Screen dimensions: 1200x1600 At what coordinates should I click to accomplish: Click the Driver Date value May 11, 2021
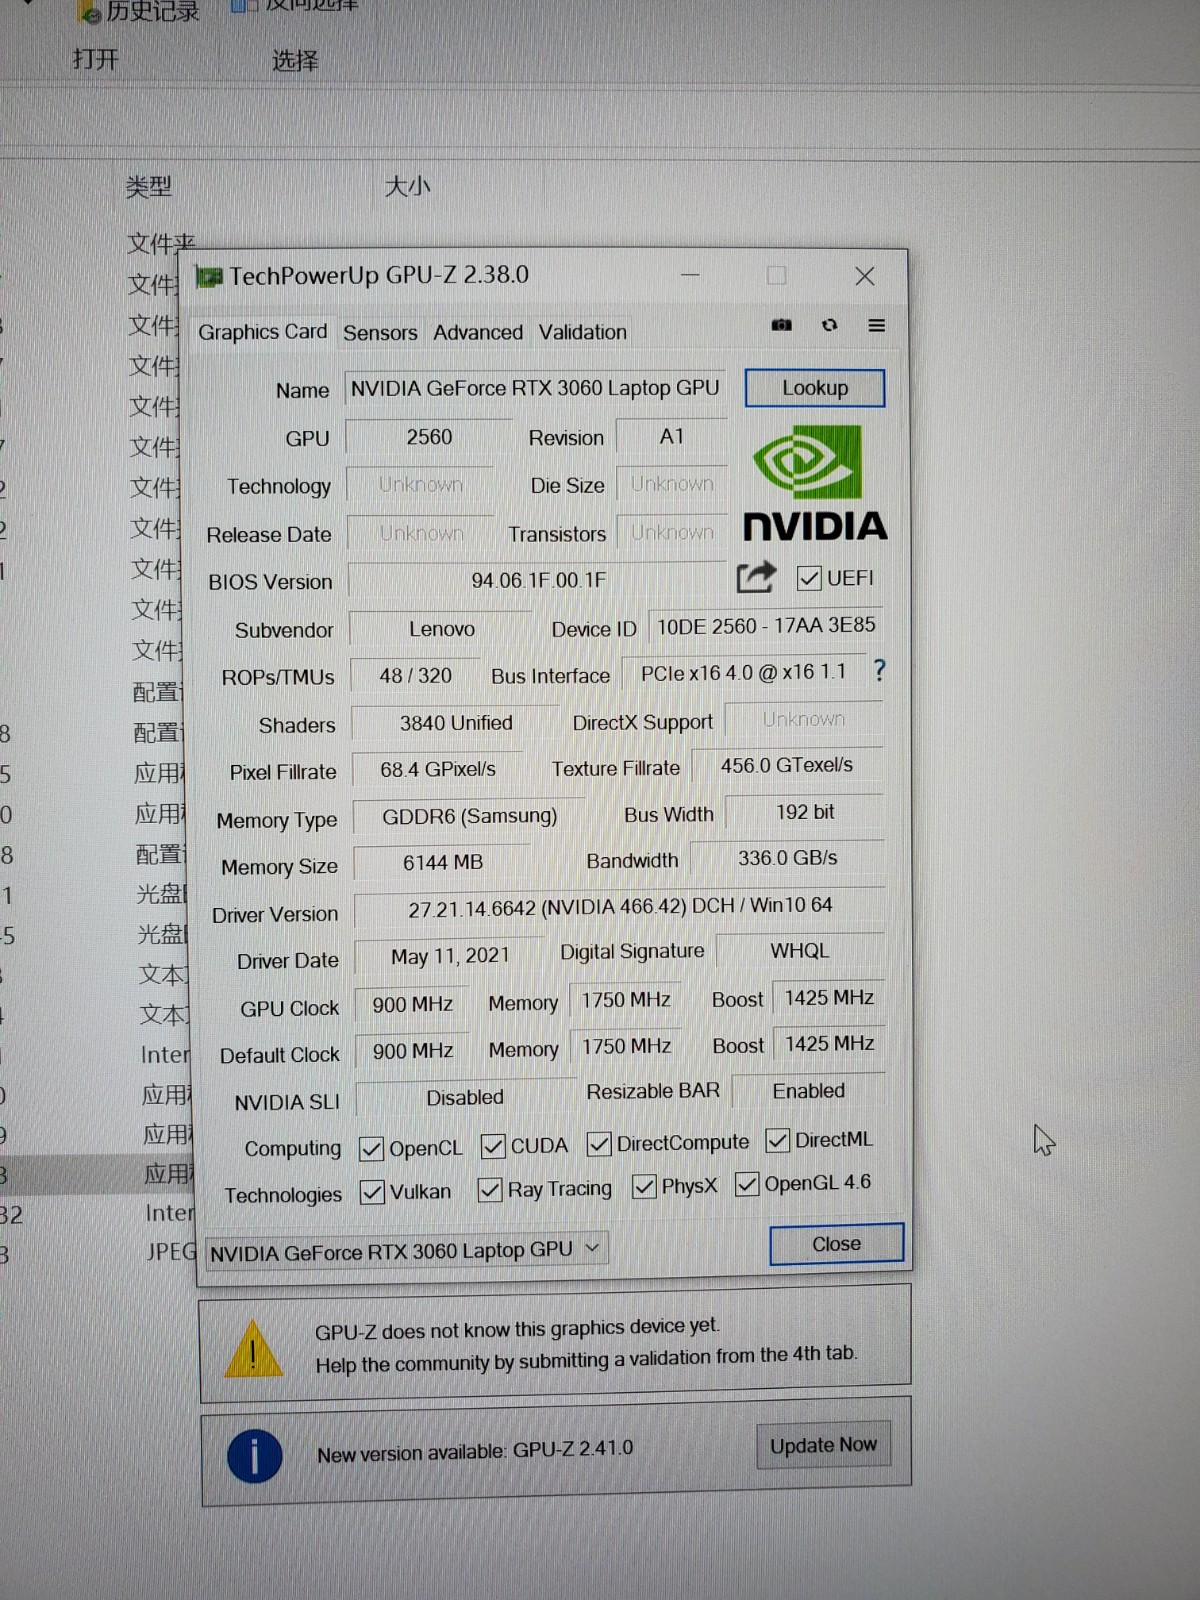[450, 956]
